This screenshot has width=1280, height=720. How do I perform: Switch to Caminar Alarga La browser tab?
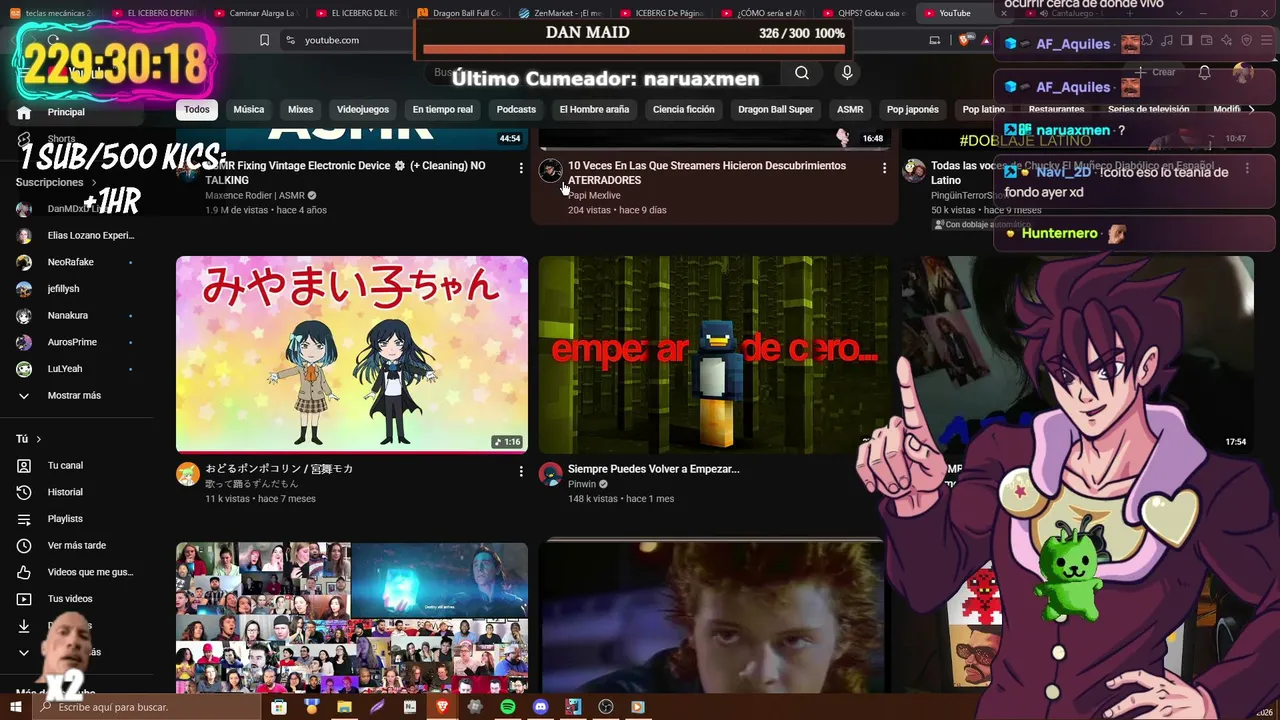coord(257,13)
